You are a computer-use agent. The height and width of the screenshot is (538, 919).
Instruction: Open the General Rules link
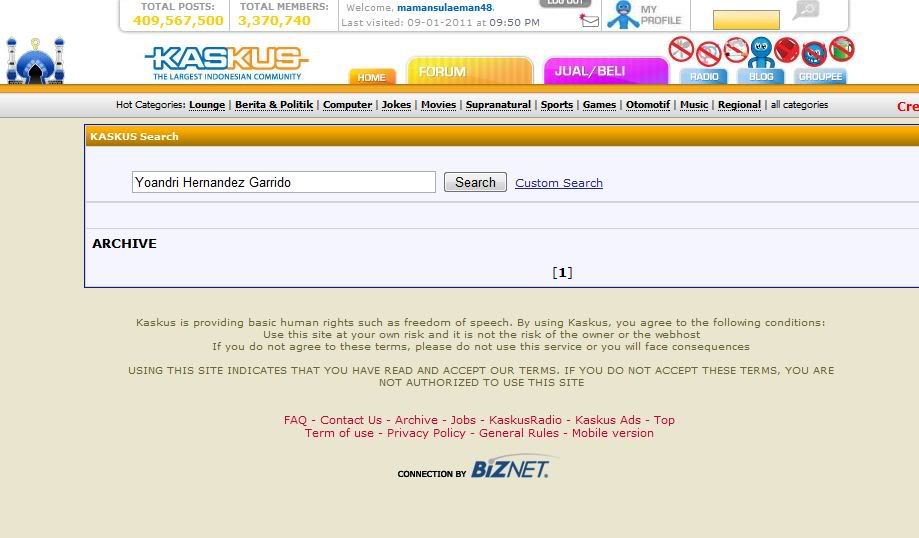point(519,433)
